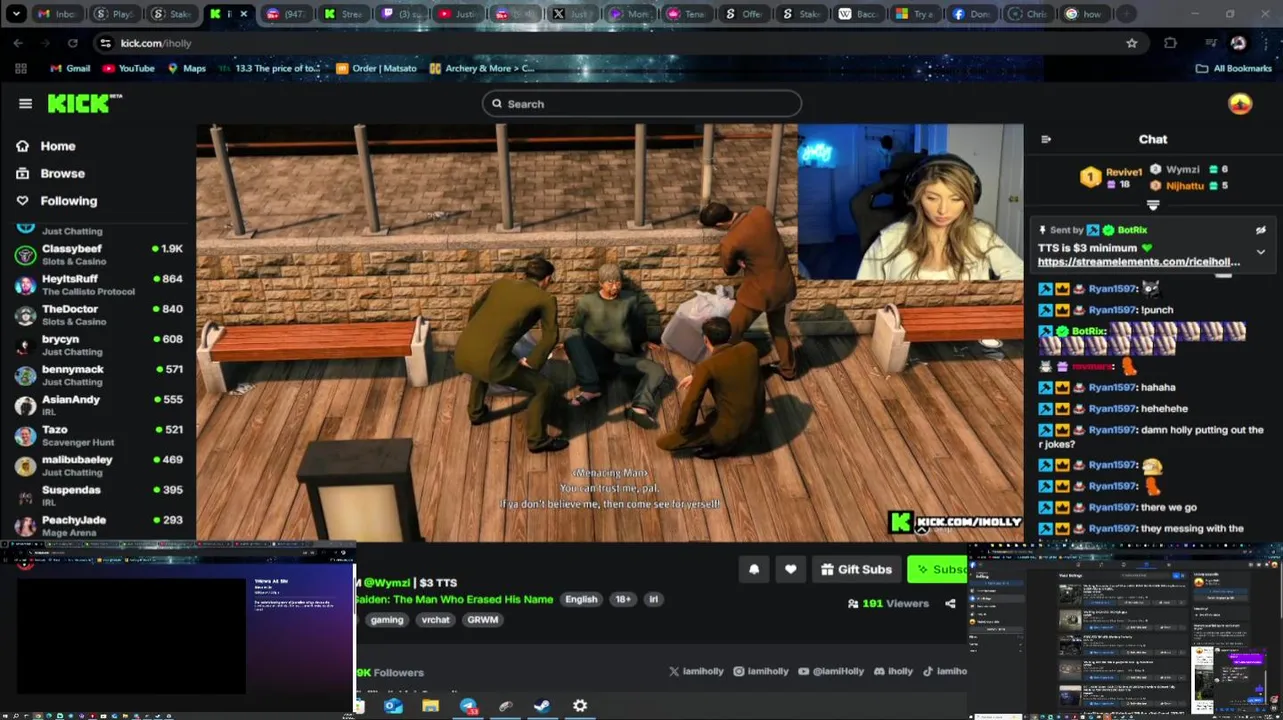Click Revive1 top gifter in leaderboard
This screenshot has width=1283, height=720.
(x=1124, y=172)
